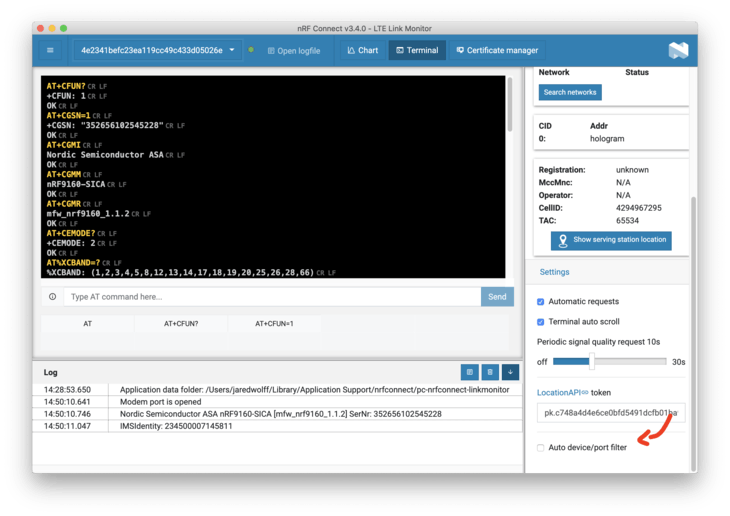Expand the device selector dropdown arrow
730x516 pixels.
[232, 50]
